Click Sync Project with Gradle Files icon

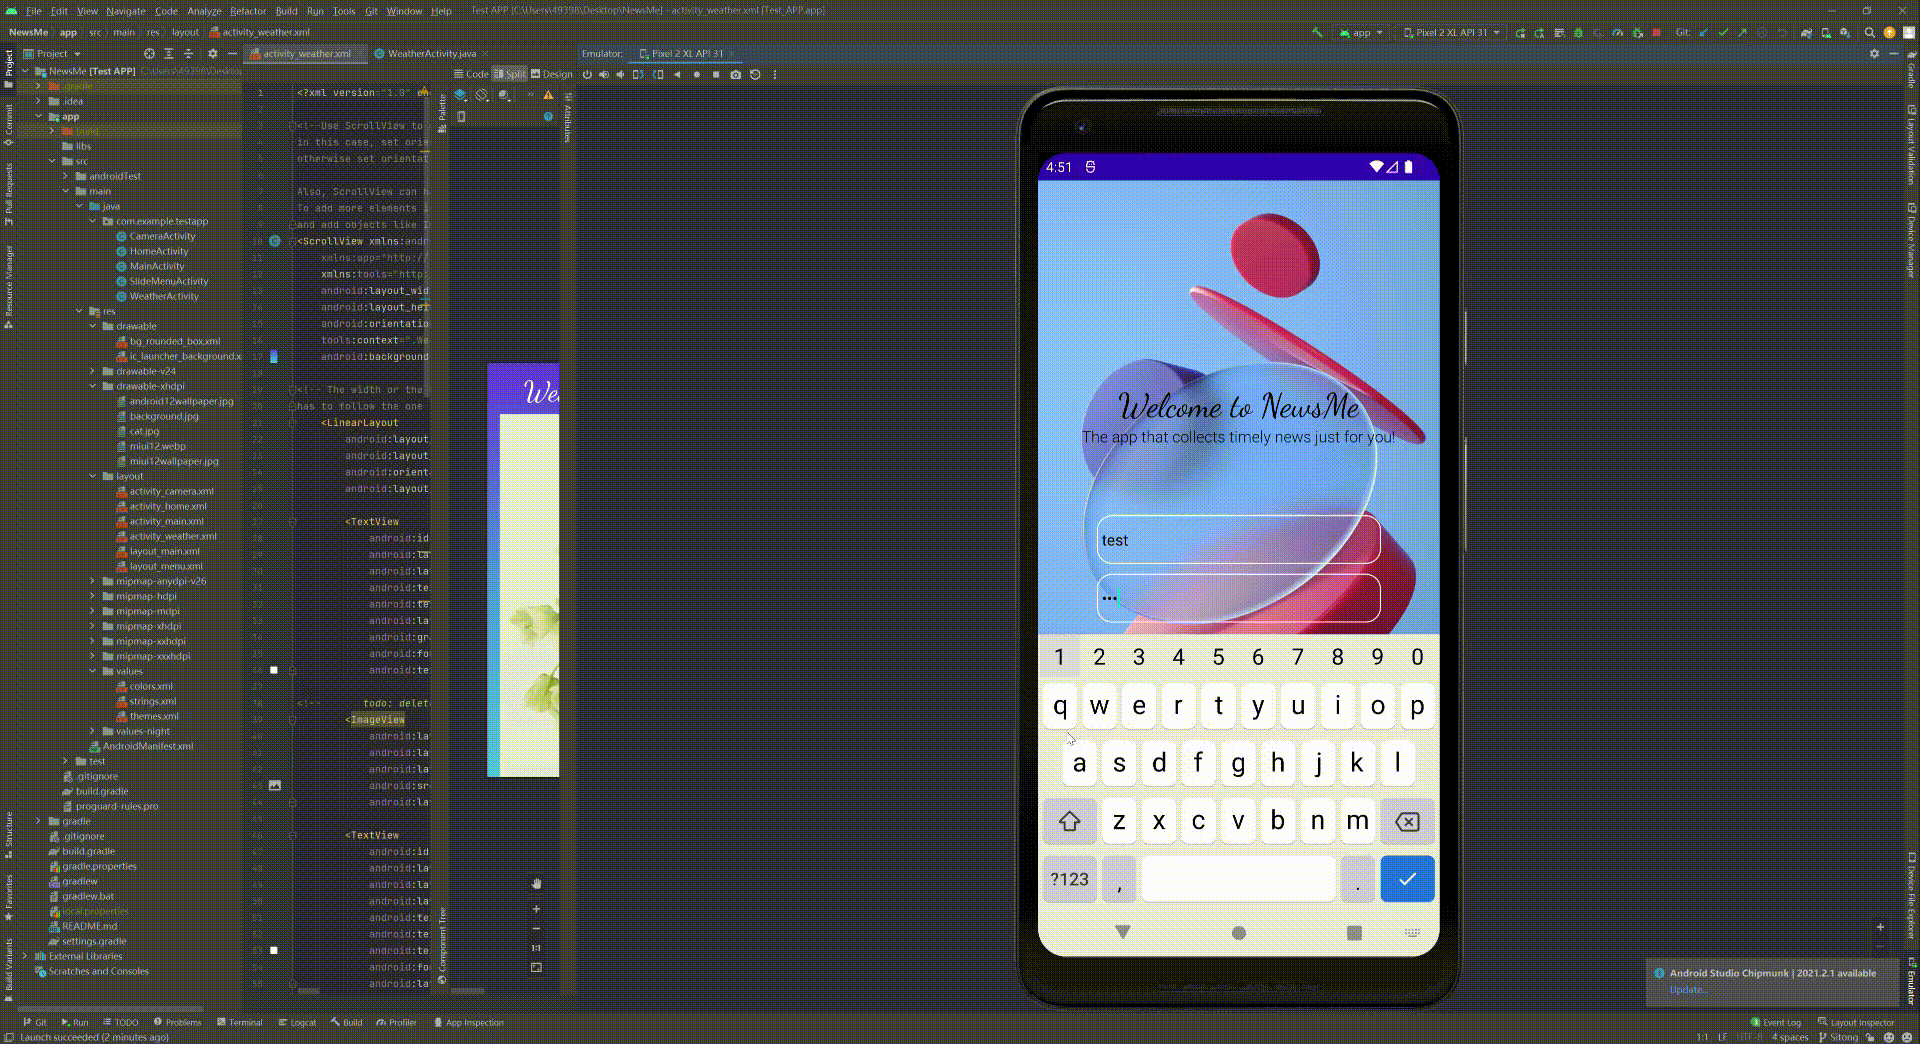tap(1806, 33)
